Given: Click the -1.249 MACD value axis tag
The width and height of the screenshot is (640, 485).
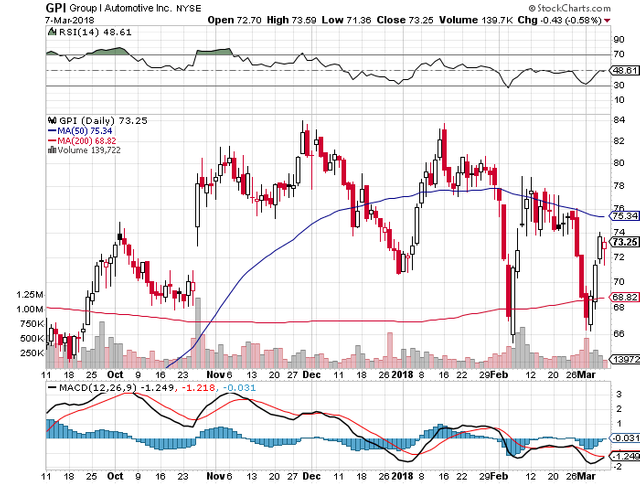Looking at the screenshot, I should [624, 456].
